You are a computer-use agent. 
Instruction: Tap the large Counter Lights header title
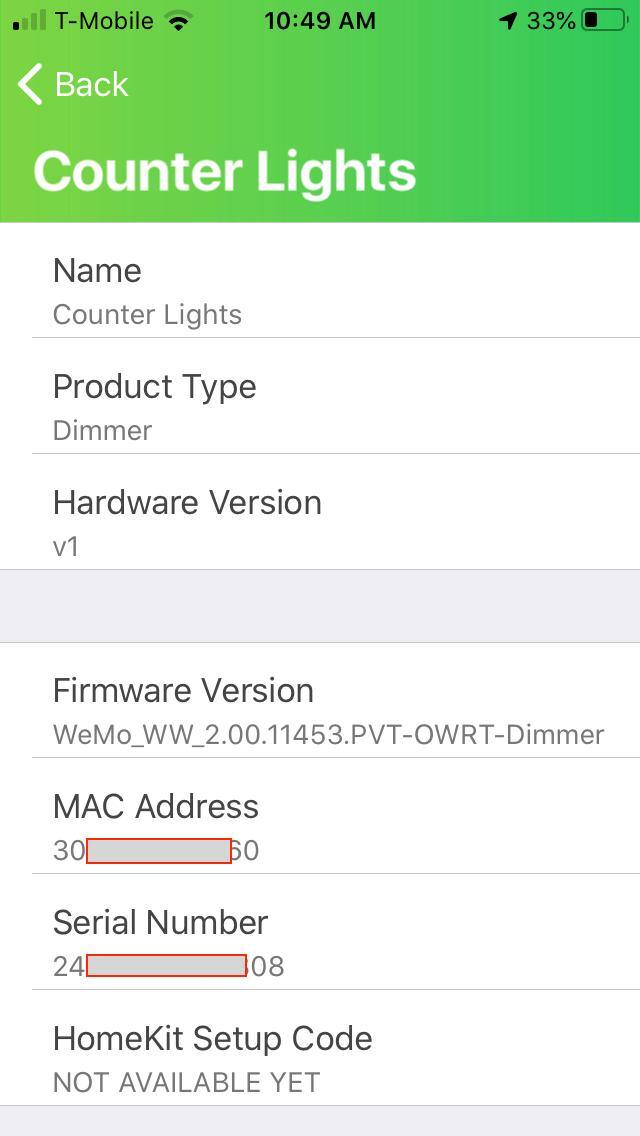tap(225, 171)
